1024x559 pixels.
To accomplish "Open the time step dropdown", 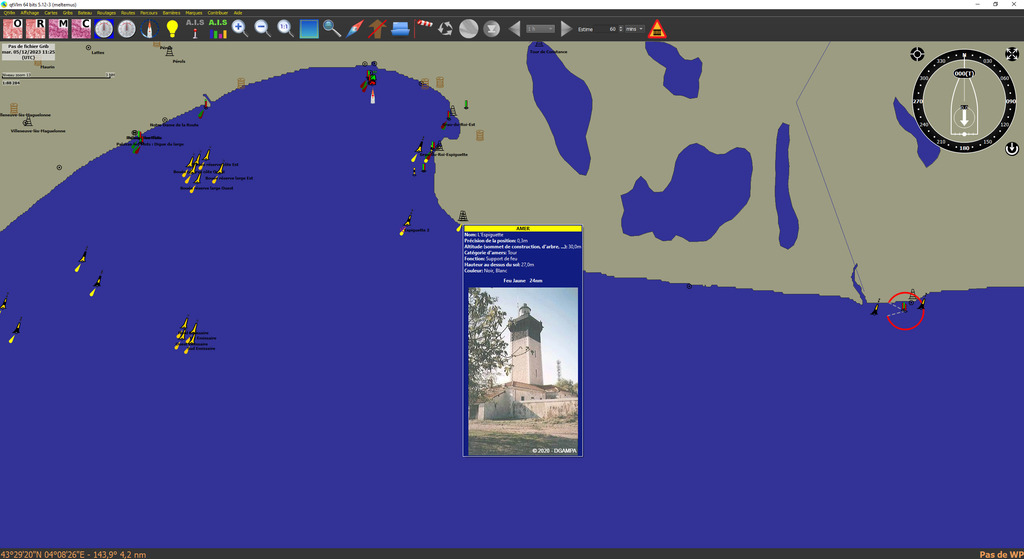I will (540, 29).
